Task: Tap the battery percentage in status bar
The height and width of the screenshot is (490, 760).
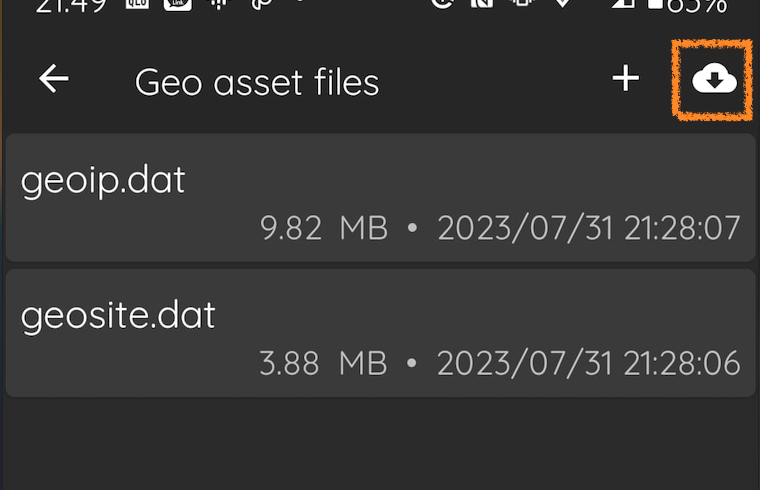Action: pos(697,6)
